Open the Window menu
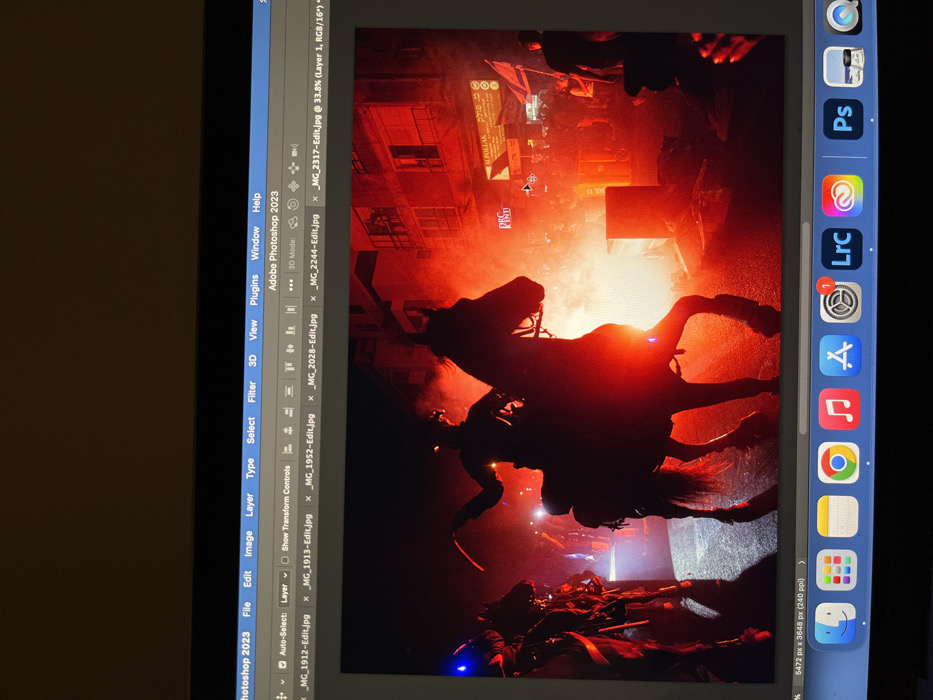 255,243
